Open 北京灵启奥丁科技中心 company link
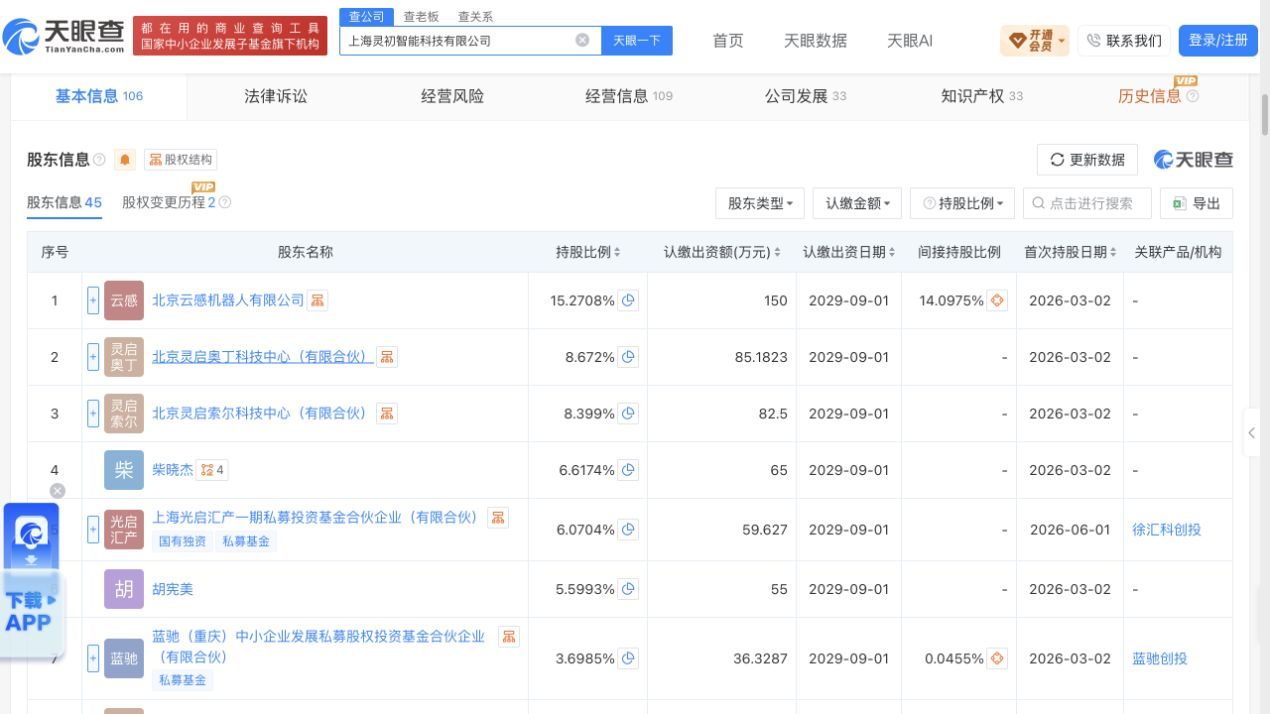Screen dimensions: 1270x714 tap(263, 357)
